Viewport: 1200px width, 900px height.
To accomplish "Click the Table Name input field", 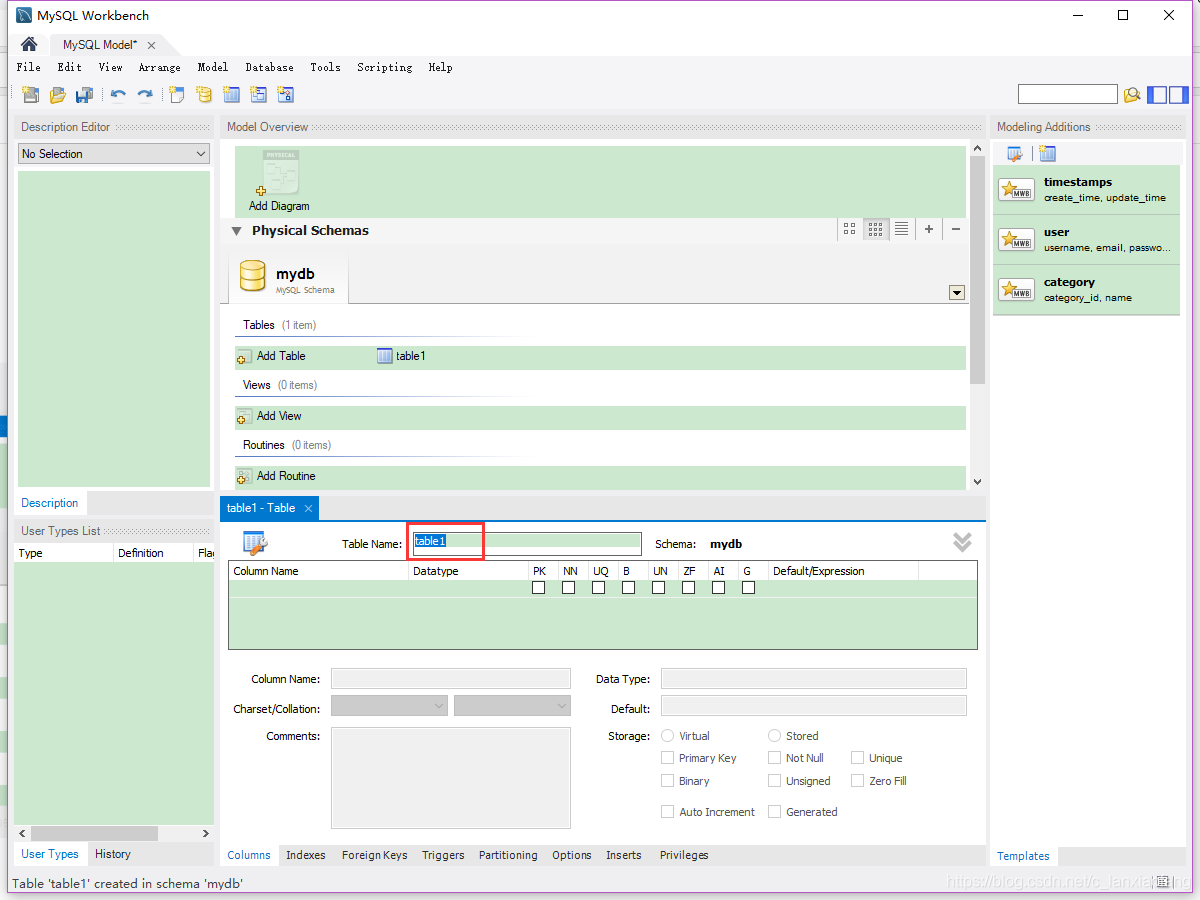I will [x=527, y=542].
